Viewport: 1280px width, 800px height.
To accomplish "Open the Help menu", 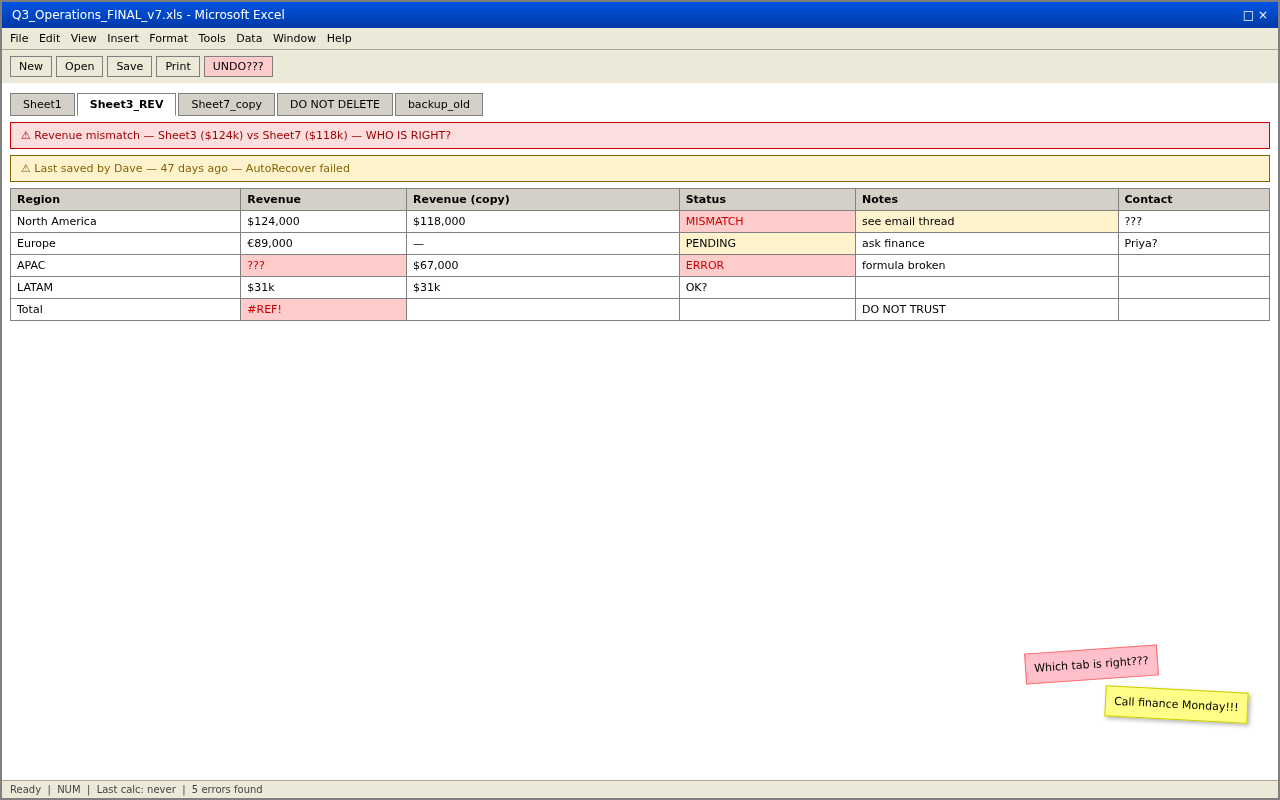I will pyautogui.click(x=339, y=39).
